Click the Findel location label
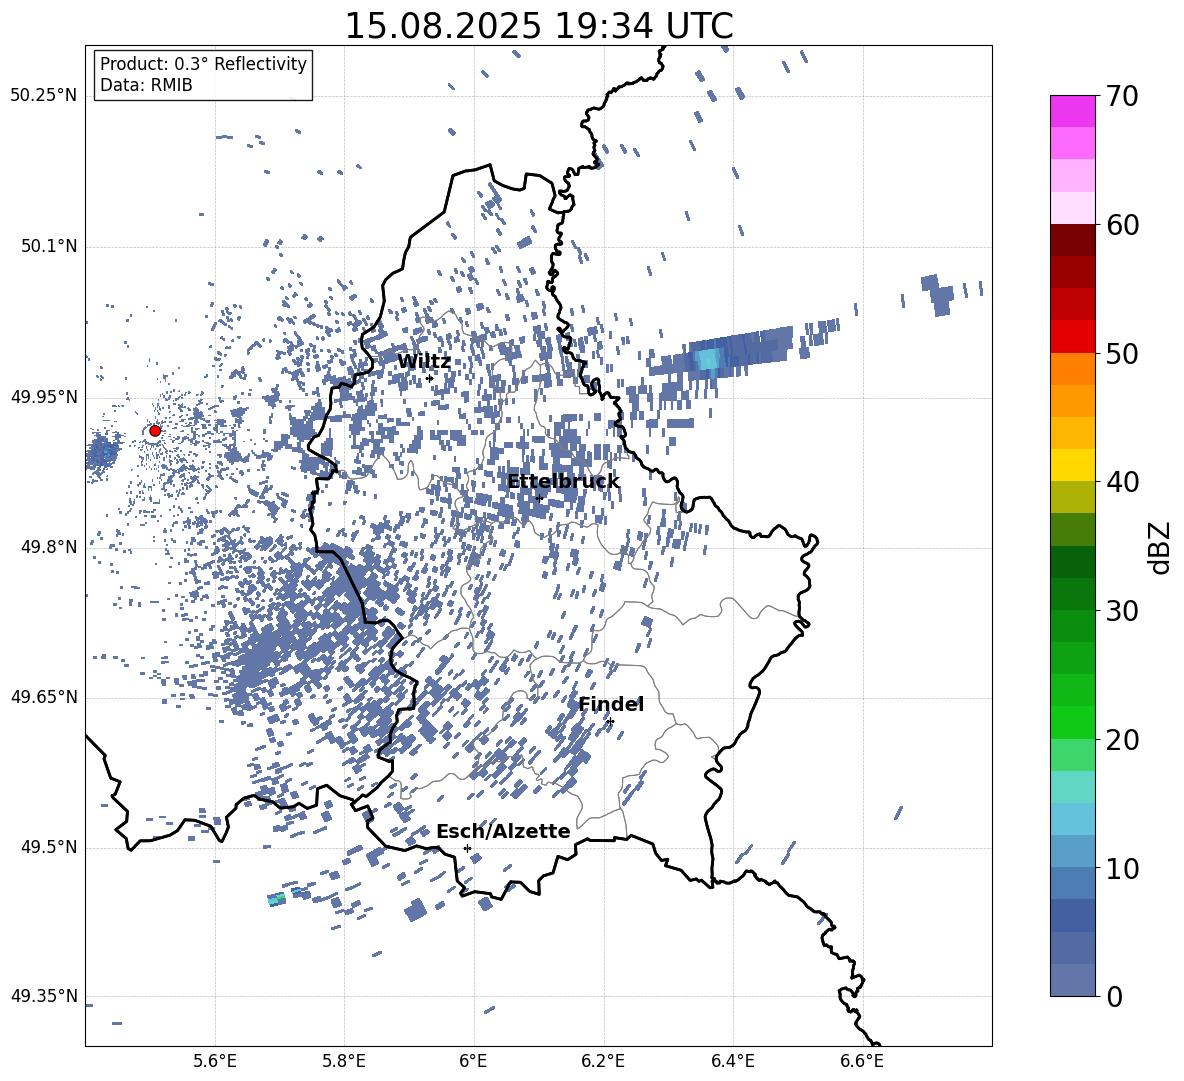1184x1081 pixels. click(x=611, y=704)
